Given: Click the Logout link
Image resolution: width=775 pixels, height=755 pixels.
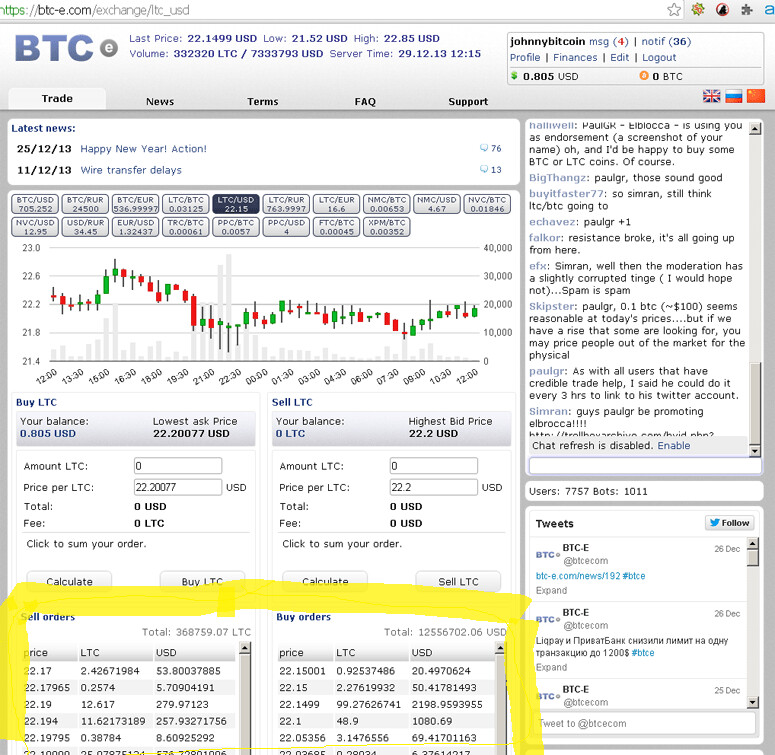Looking at the screenshot, I should coord(659,57).
